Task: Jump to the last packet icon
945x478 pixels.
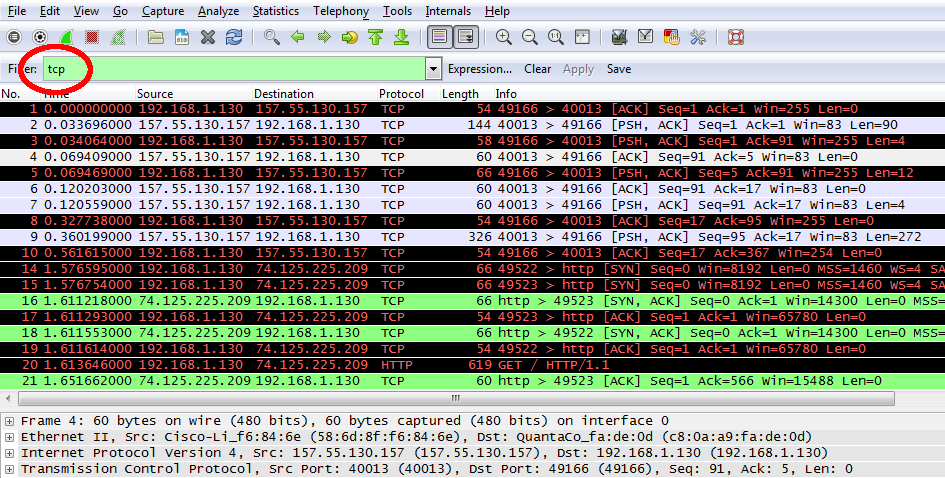Action: coord(401,37)
